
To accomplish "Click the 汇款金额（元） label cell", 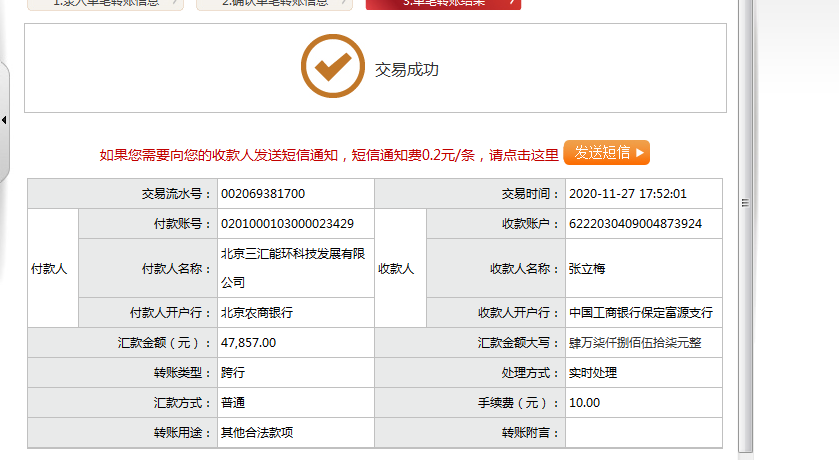I will (123, 343).
